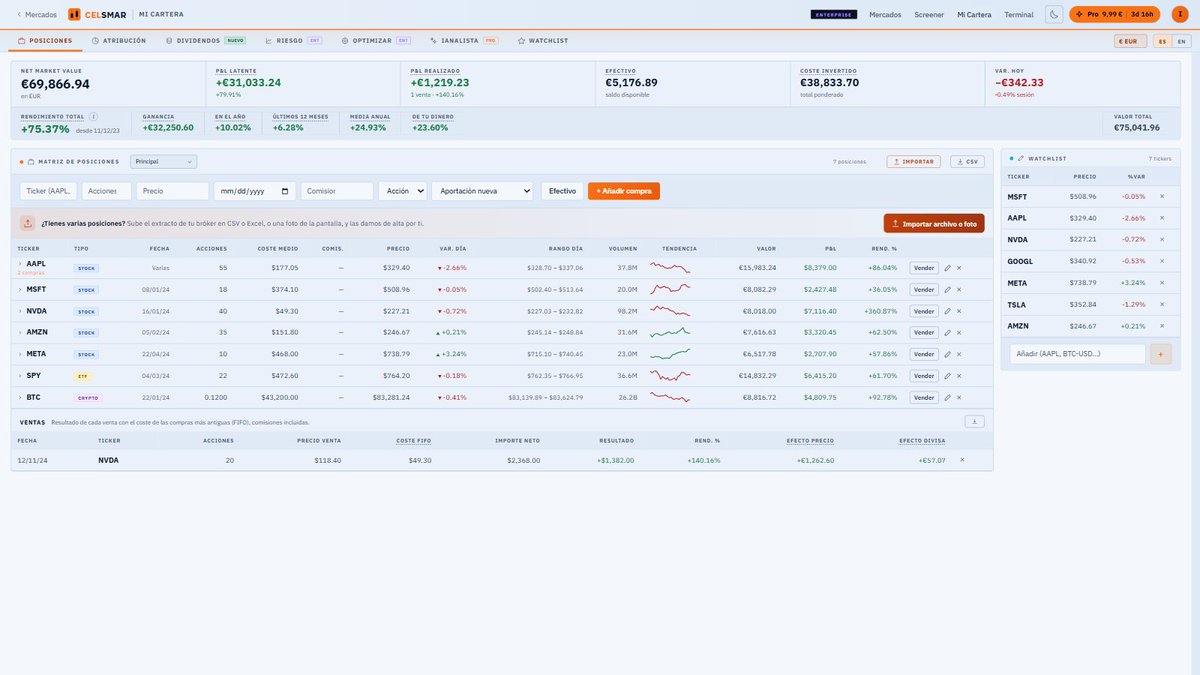Add ticker to watchlist with plus button
1200x675 pixels.
pyautogui.click(x=1161, y=354)
